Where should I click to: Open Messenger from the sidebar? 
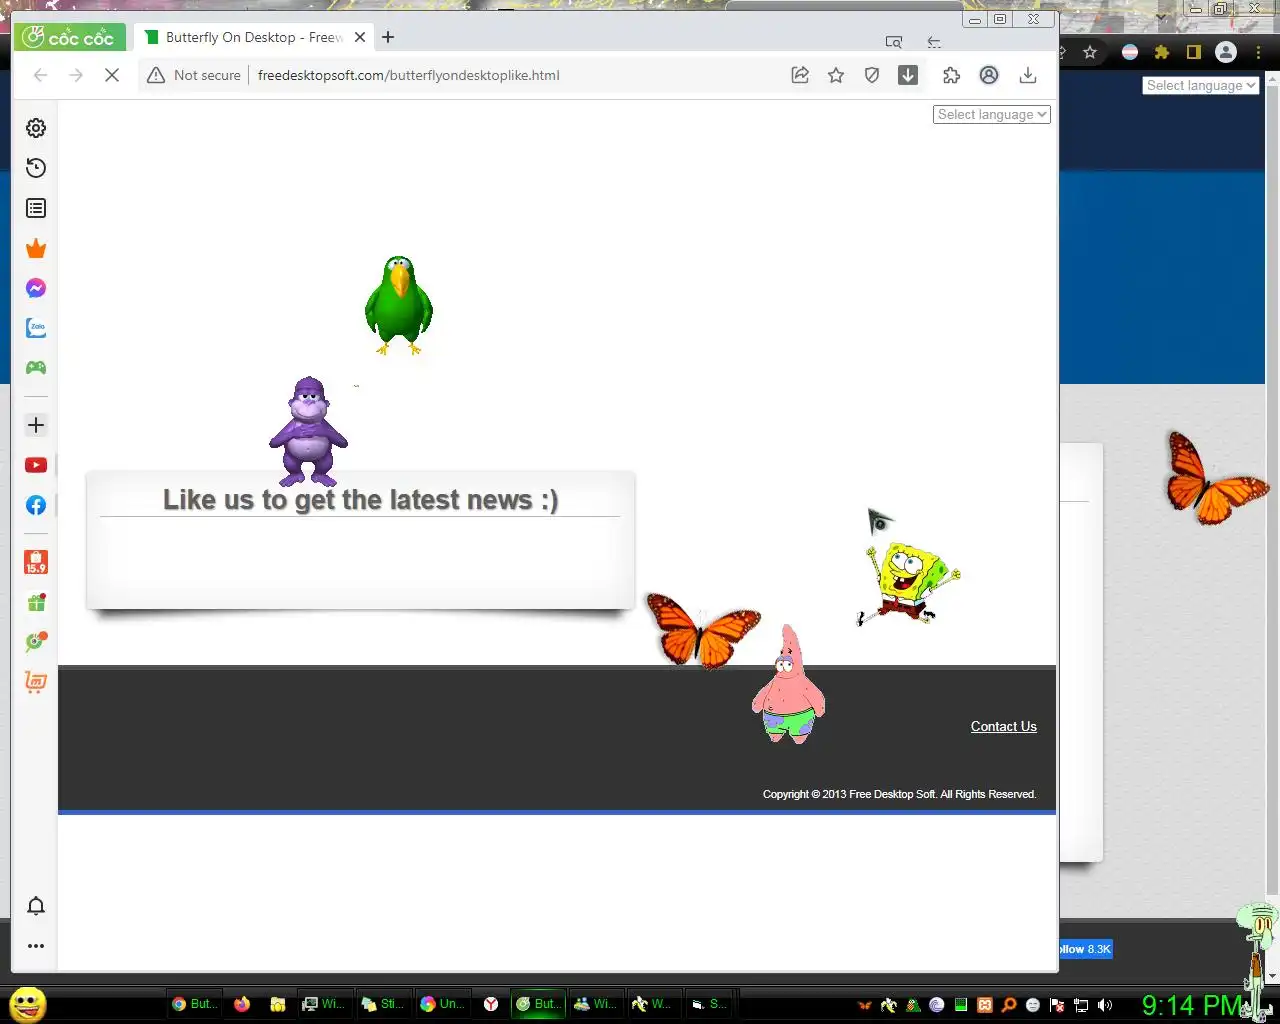[x=36, y=288]
